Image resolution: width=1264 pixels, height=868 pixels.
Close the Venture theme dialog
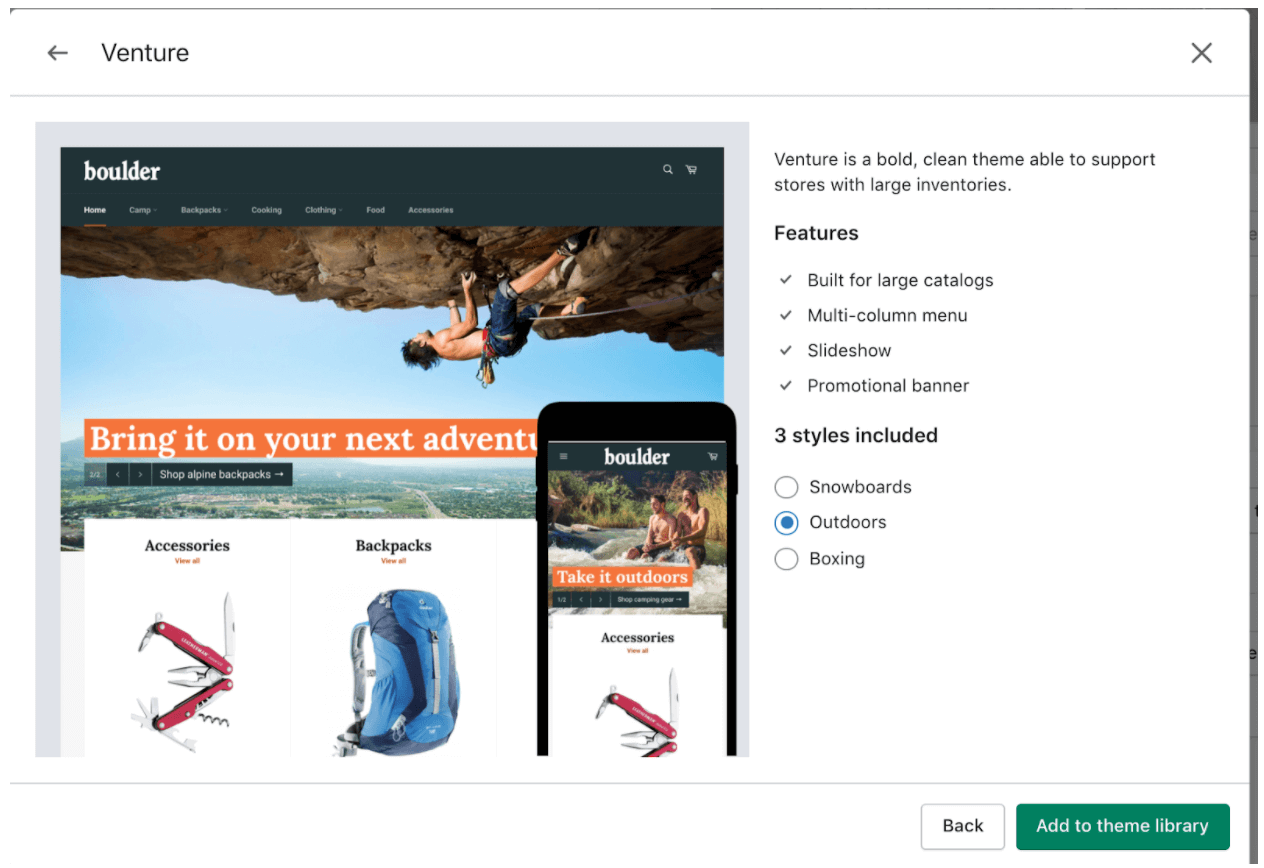(x=1201, y=53)
